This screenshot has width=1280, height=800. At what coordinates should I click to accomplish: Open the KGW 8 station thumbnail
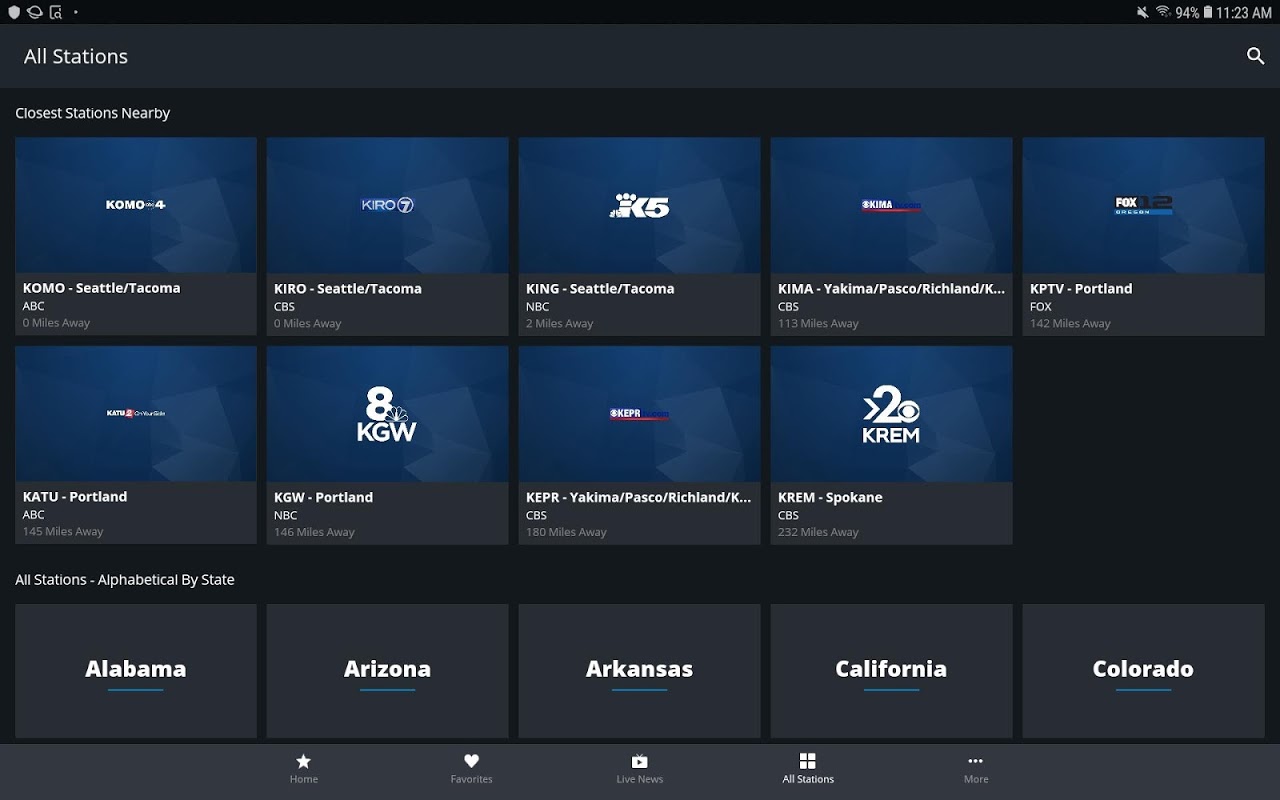pyautogui.click(x=388, y=413)
